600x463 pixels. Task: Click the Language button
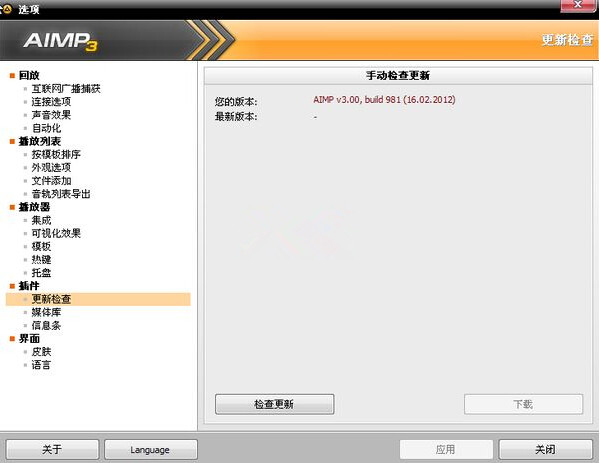click(x=151, y=449)
